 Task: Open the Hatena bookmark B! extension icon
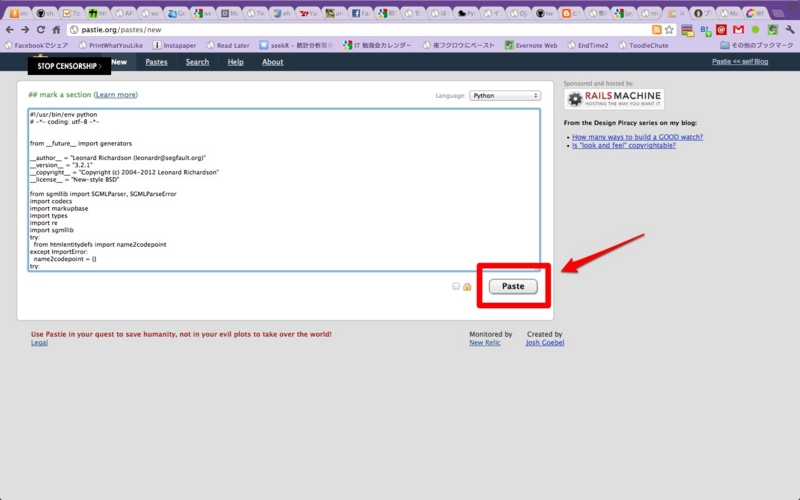coord(706,30)
